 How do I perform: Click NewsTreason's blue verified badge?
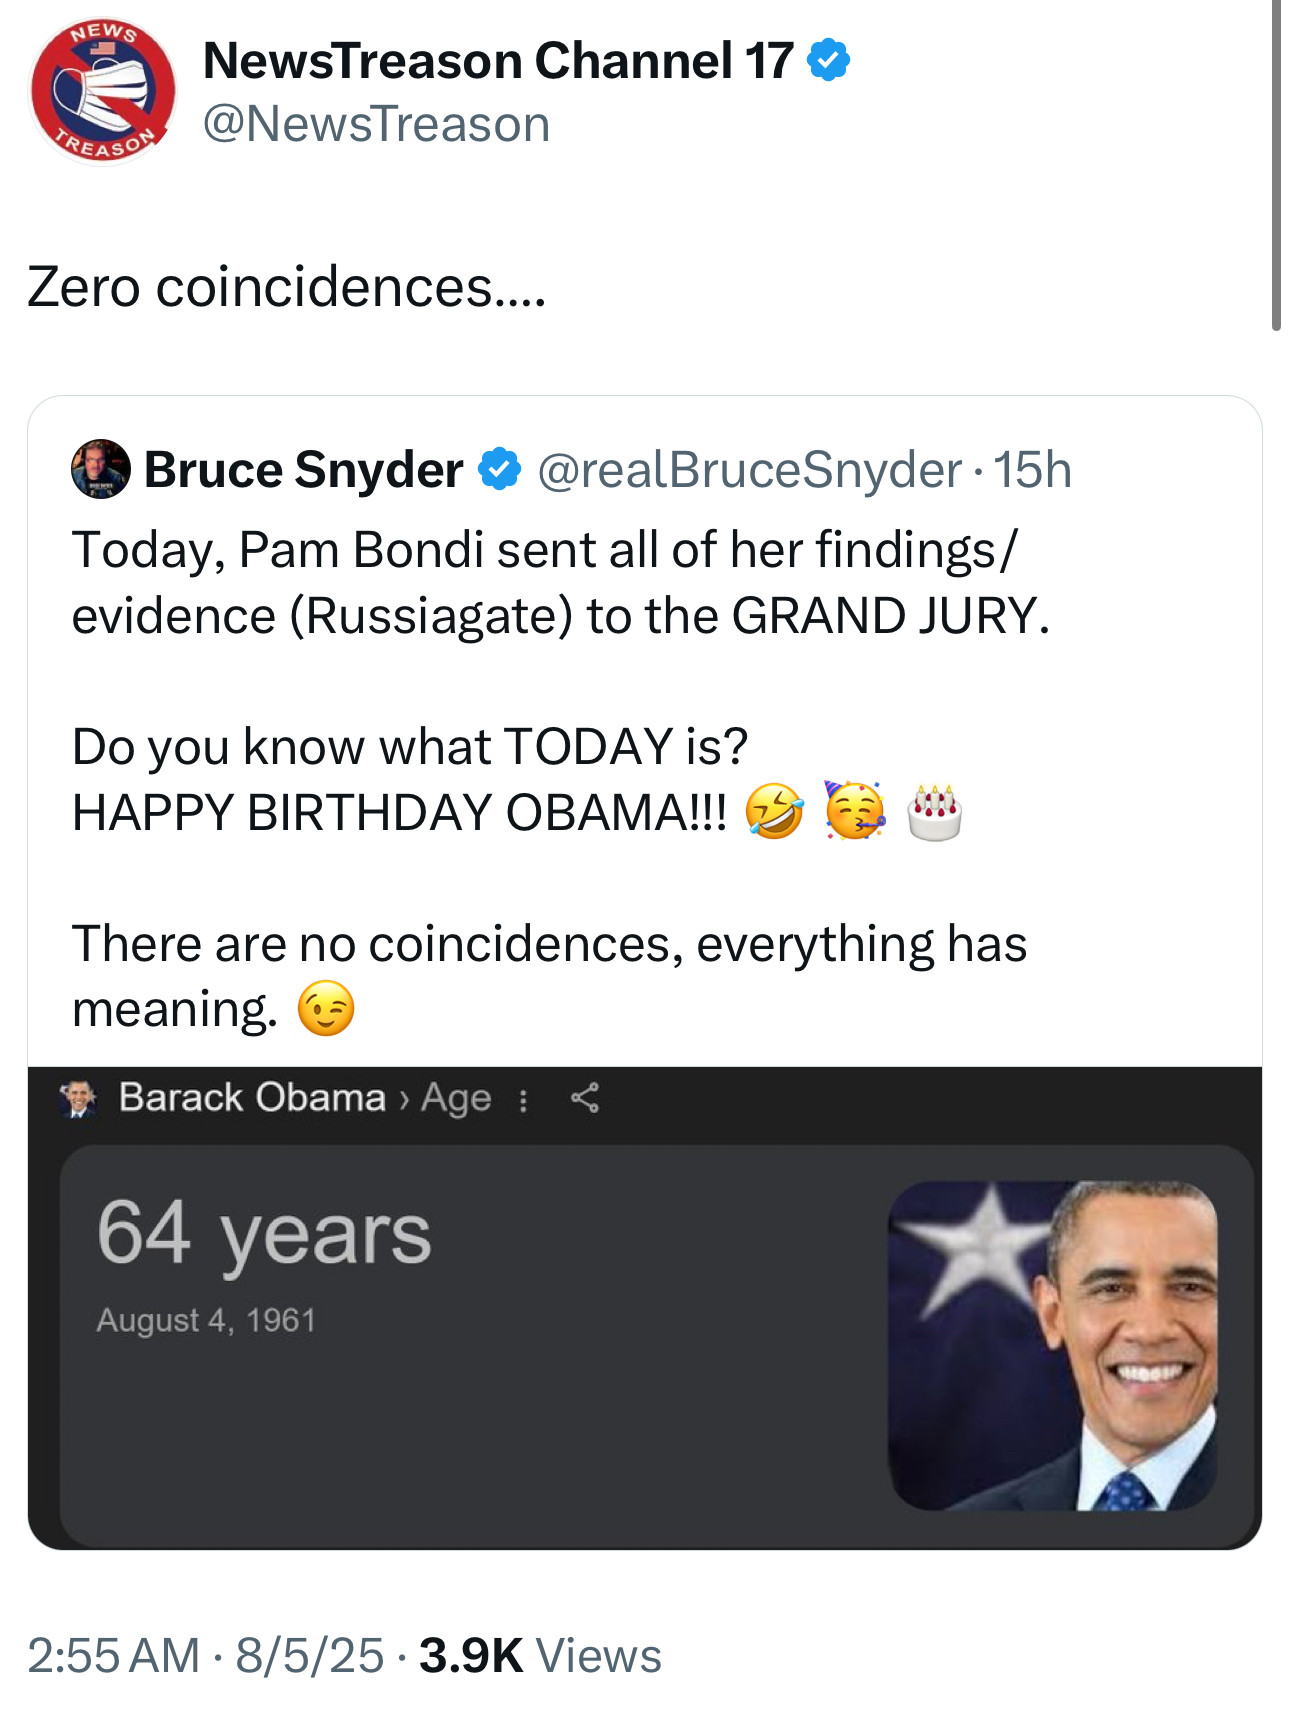click(828, 61)
